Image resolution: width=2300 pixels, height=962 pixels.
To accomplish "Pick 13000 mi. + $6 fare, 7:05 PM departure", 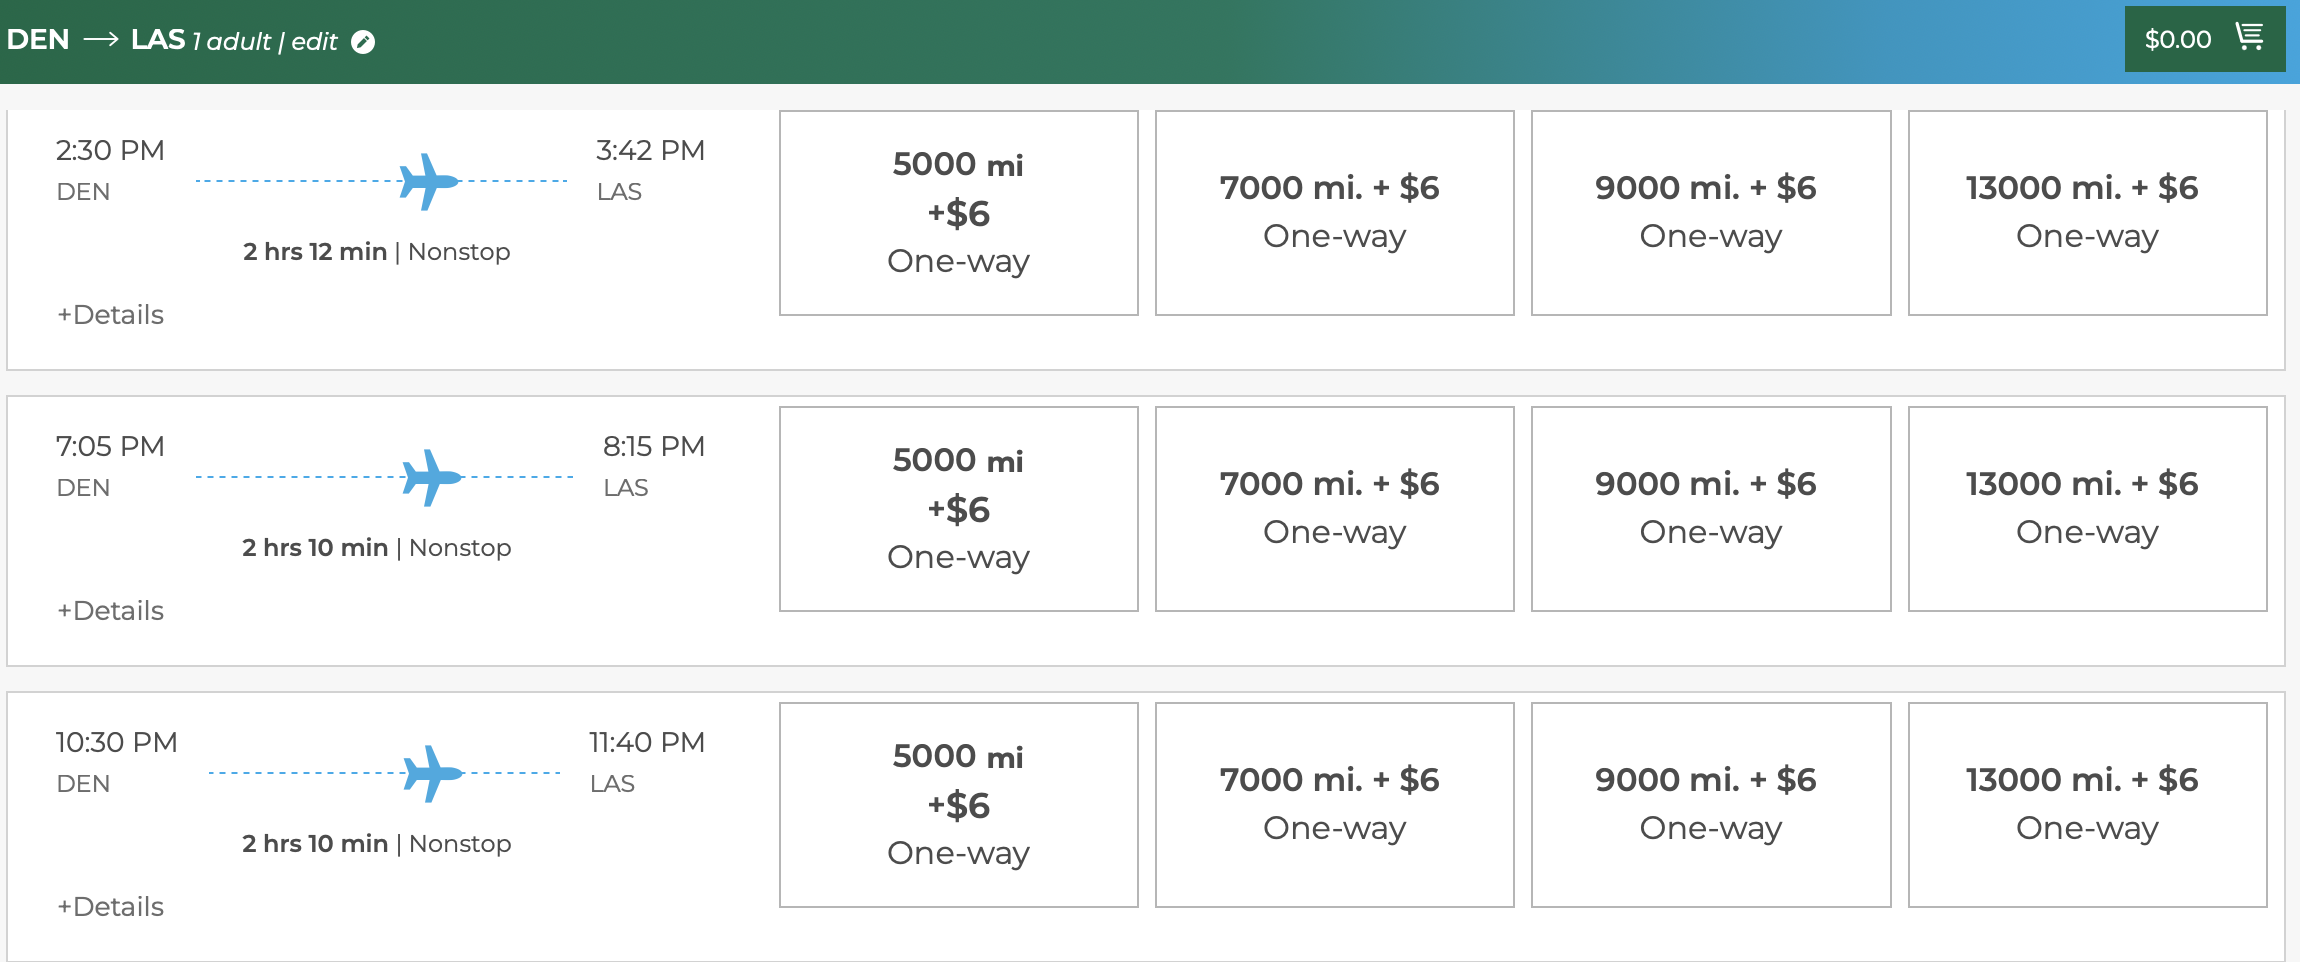I will pos(2087,509).
